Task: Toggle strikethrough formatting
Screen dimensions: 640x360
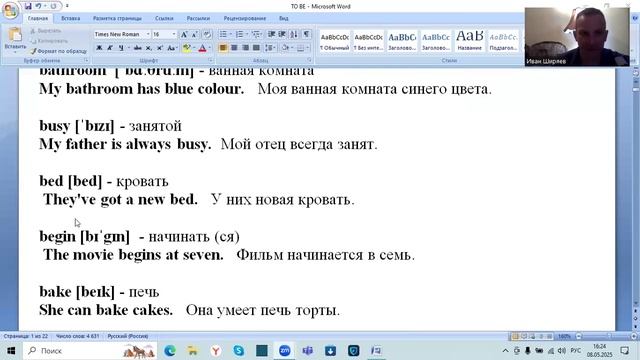Action: tap(138, 48)
